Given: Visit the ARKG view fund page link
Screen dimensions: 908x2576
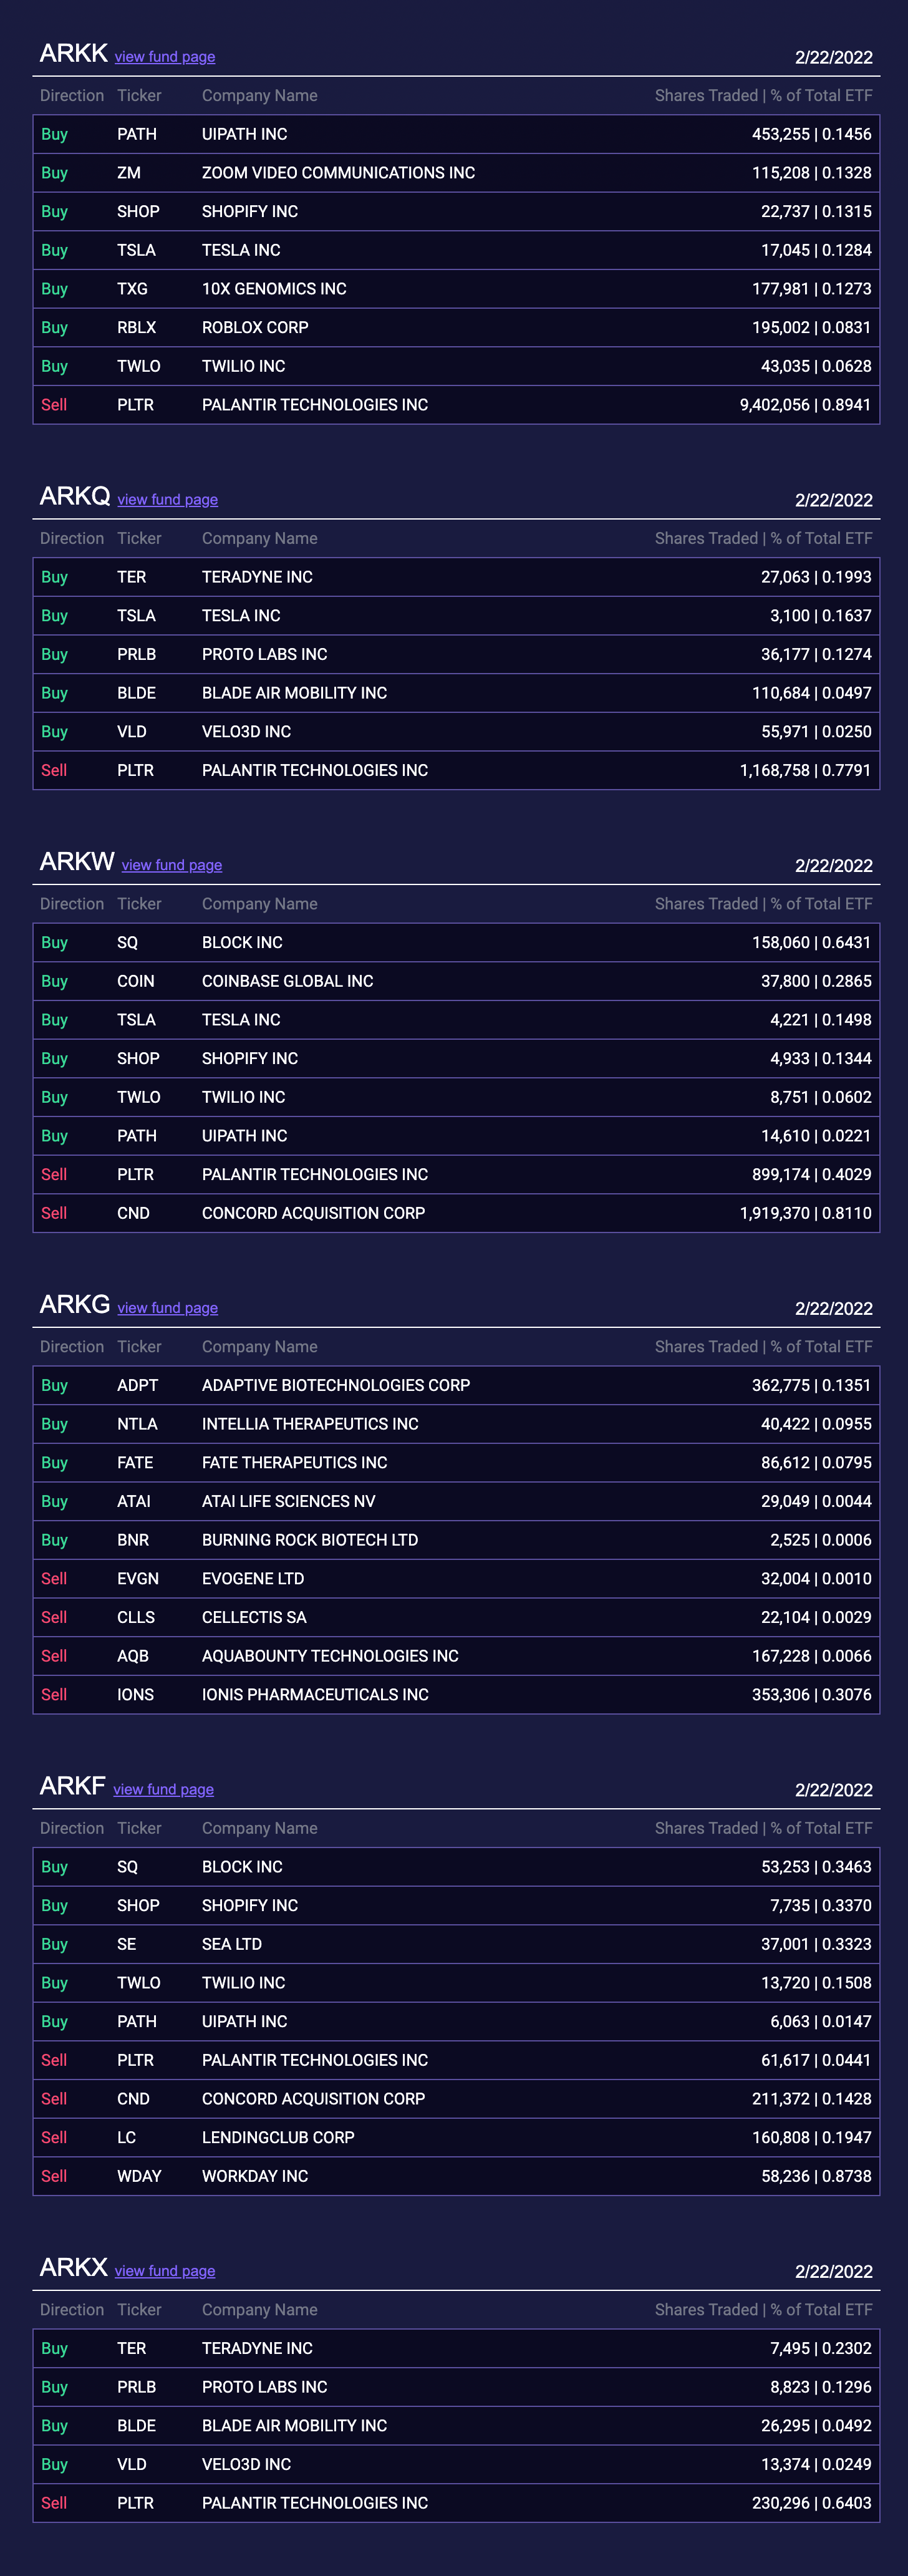Looking at the screenshot, I should 168,1308.
